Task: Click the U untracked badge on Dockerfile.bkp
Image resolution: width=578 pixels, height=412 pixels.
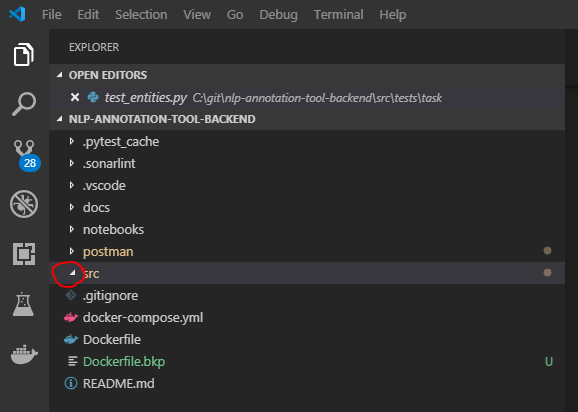Action: (549, 362)
